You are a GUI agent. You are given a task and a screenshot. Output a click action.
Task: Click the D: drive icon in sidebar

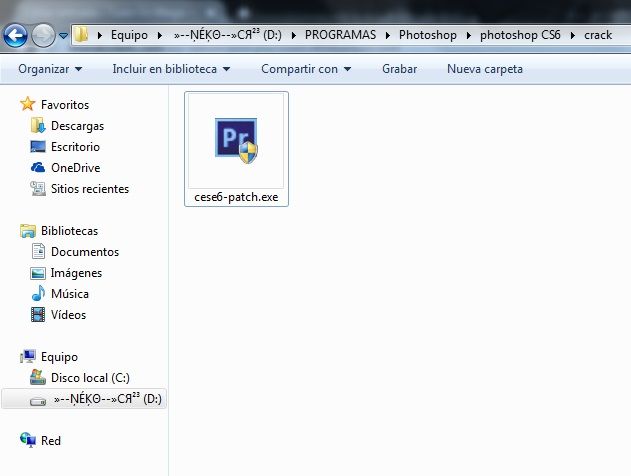click(38, 401)
